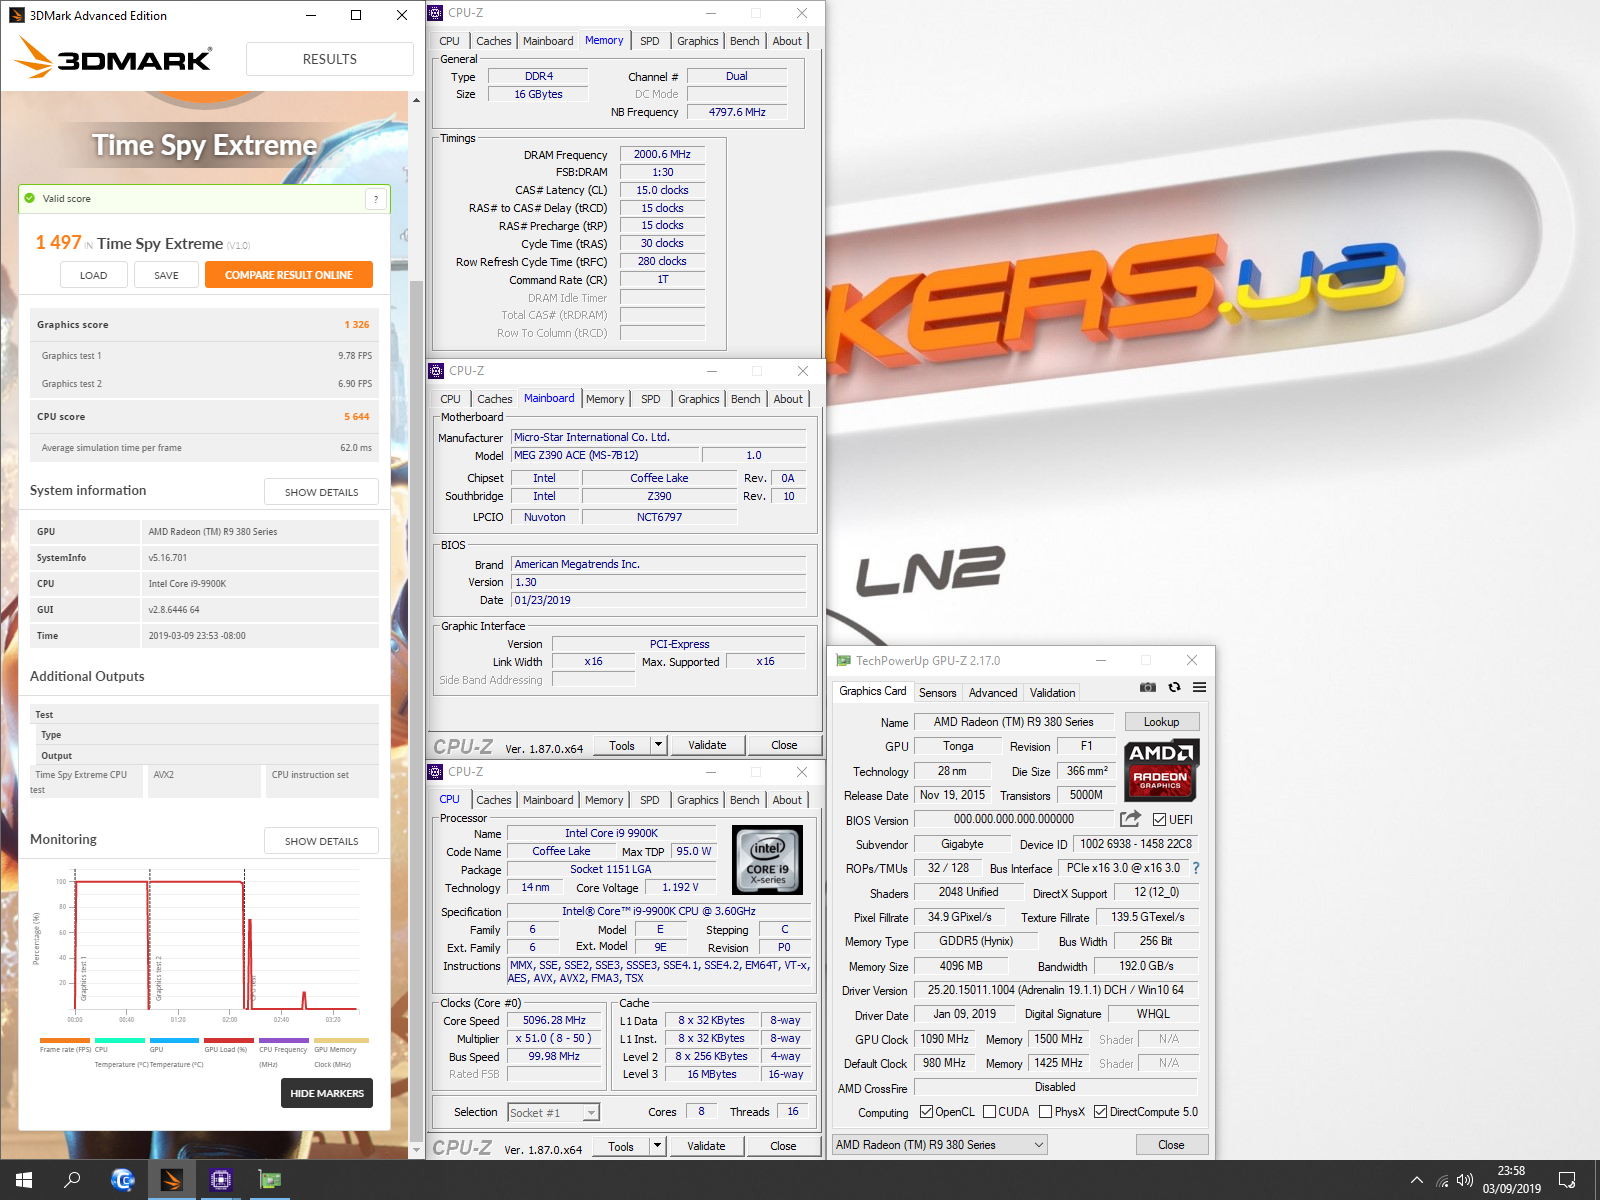Click HIDE MARKERS button
Image resolution: width=1600 pixels, height=1200 pixels.
[x=327, y=1093]
